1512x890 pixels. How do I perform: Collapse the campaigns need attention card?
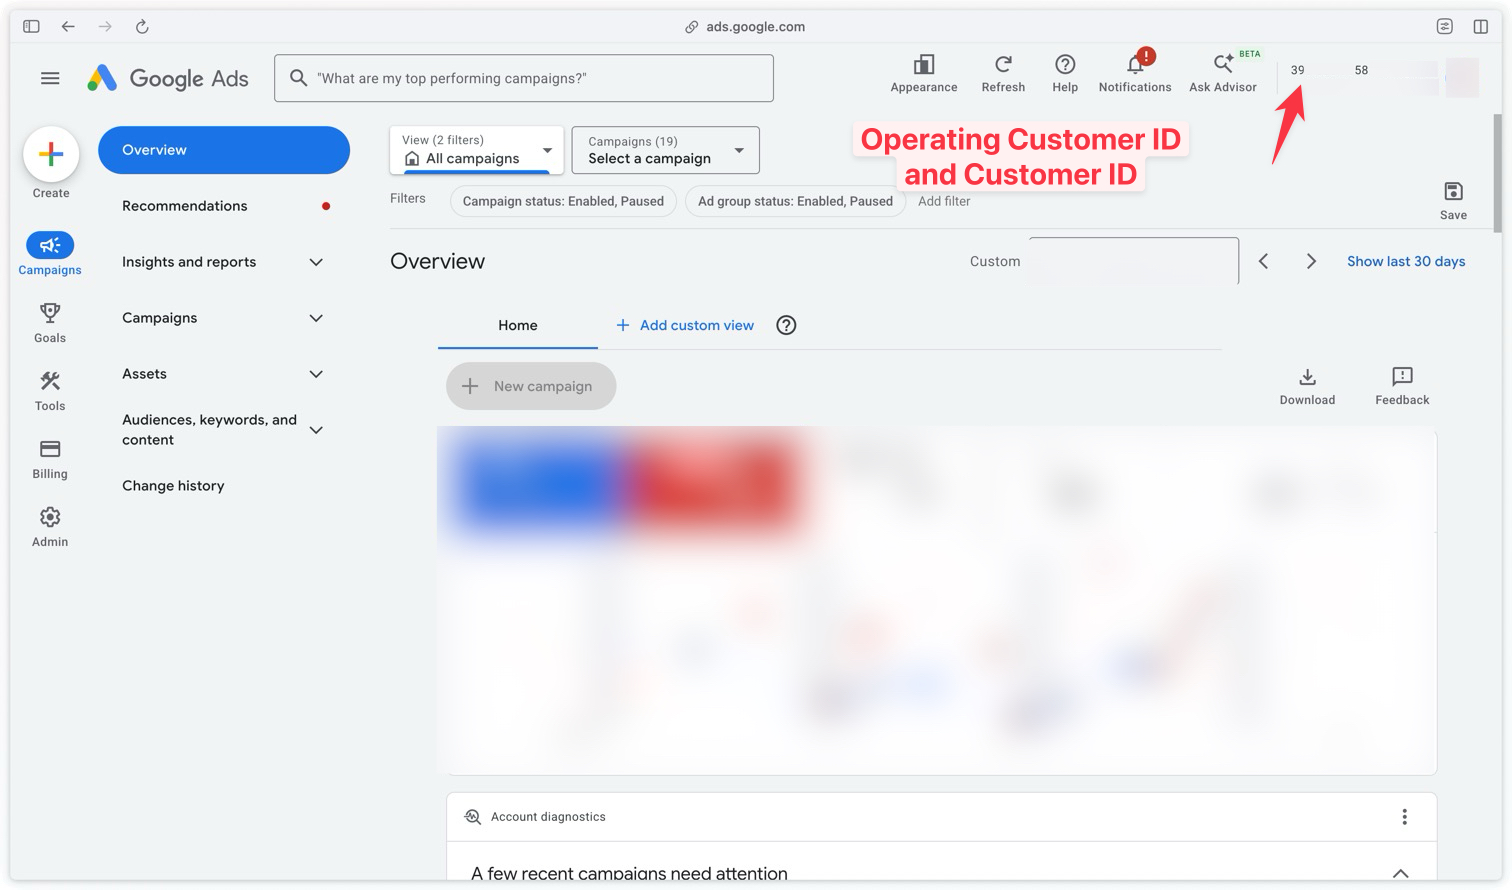[1400, 874]
